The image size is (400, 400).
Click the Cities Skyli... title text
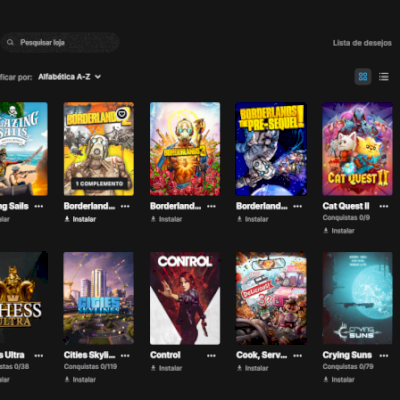click(x=89, y=355)
